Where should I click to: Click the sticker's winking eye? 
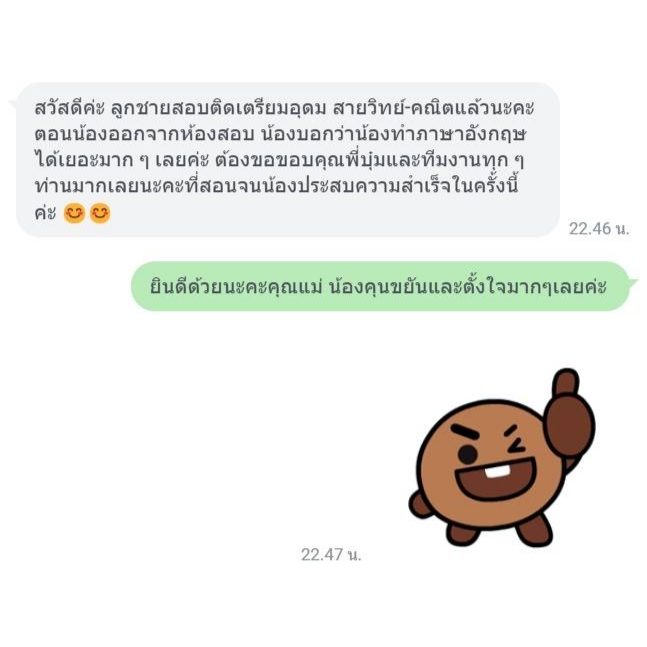513,440
